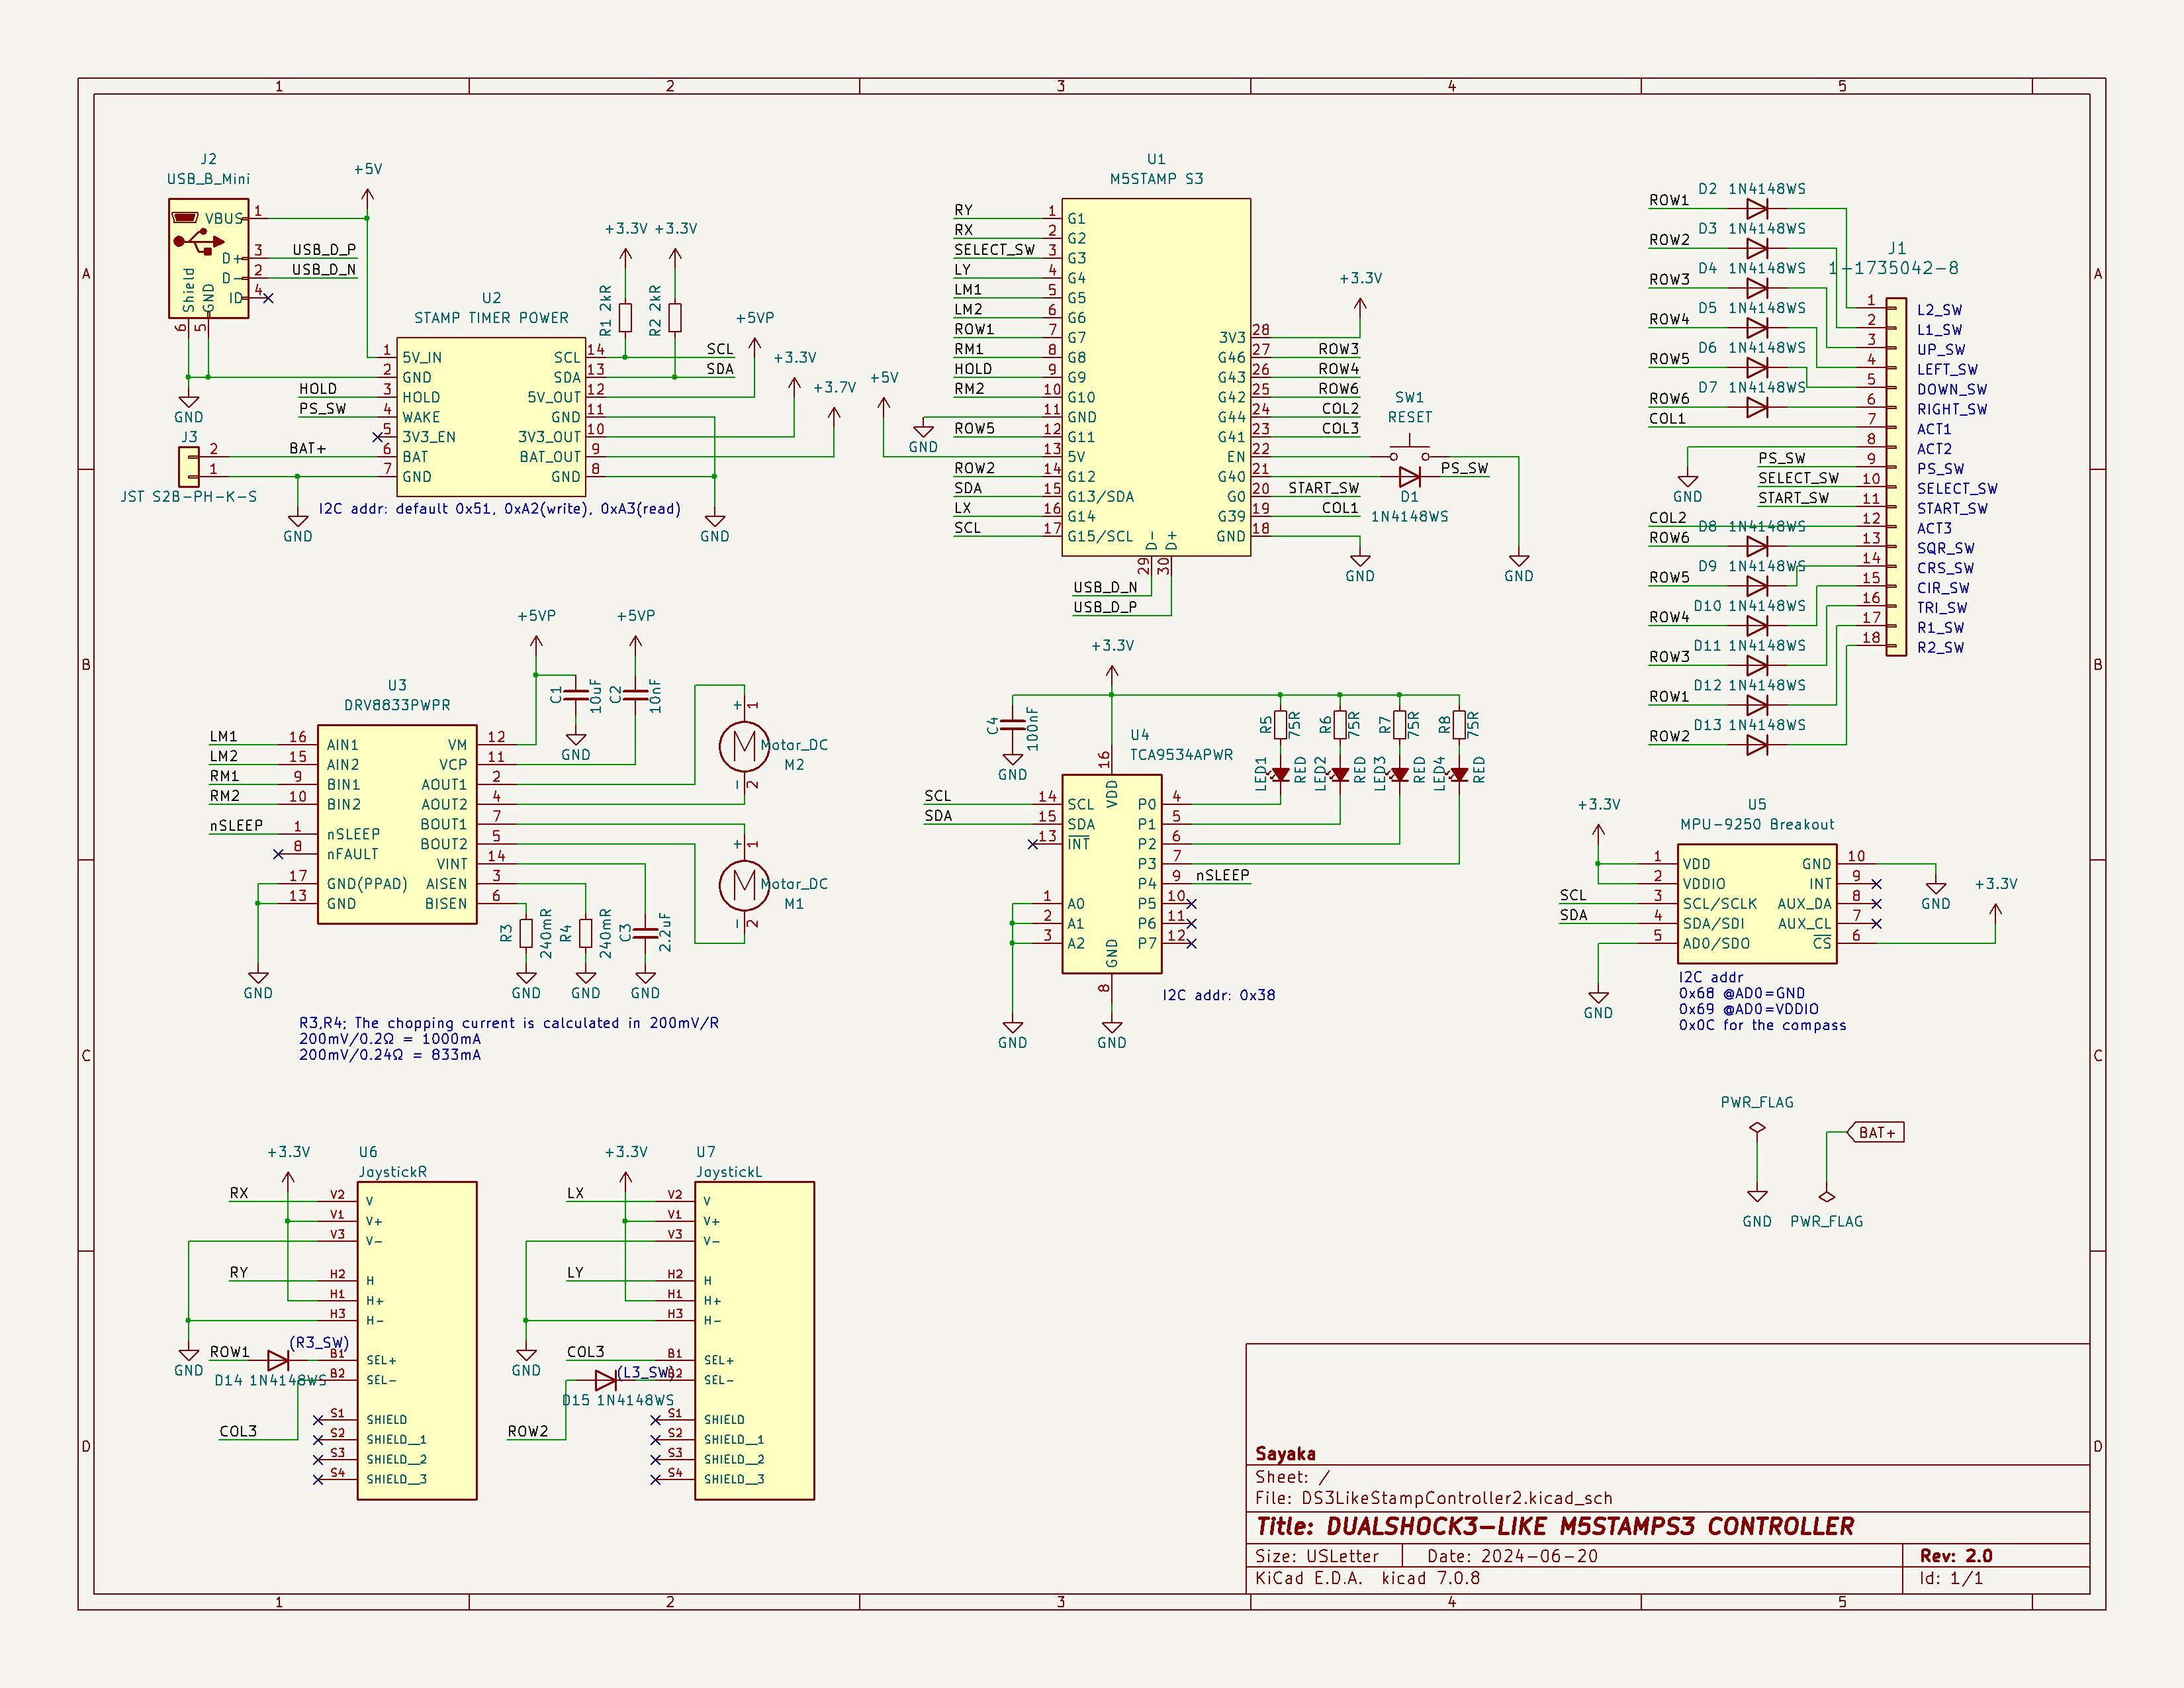Select diode D1 near the PS_SW label
This screenshot has height=1688, width=2184.
[x=1409, y=477]
